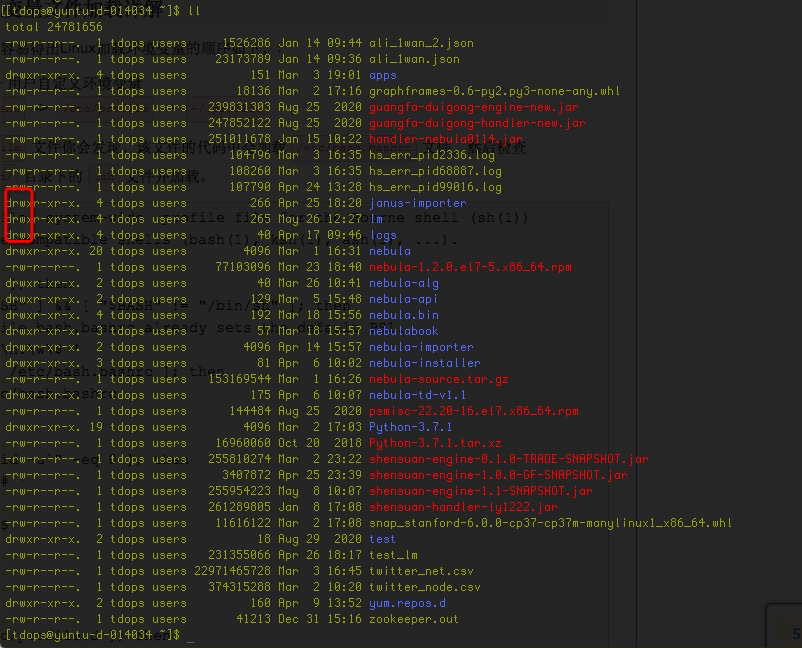Click the test_lm file name
The width and height of the screenshot is (802, 648).
point(393,555)
